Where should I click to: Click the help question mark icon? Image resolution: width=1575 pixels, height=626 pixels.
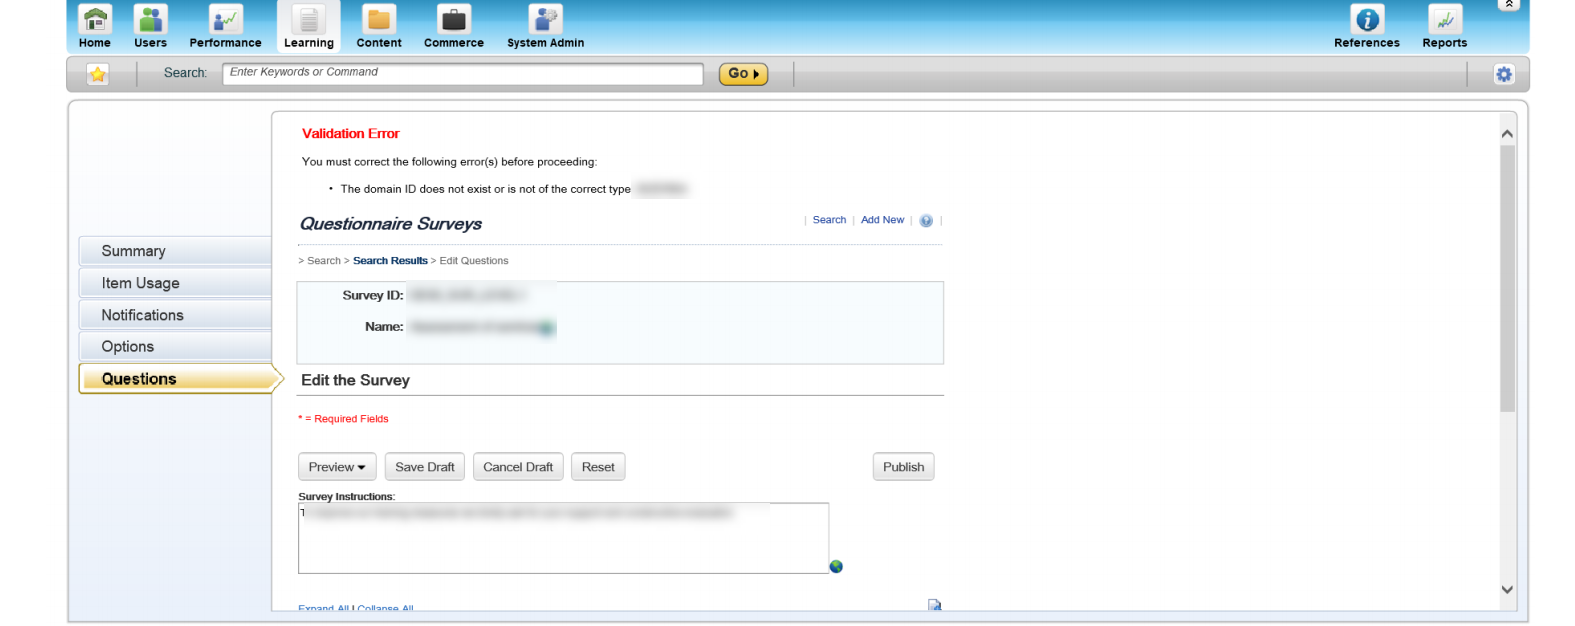coord(926,221)
